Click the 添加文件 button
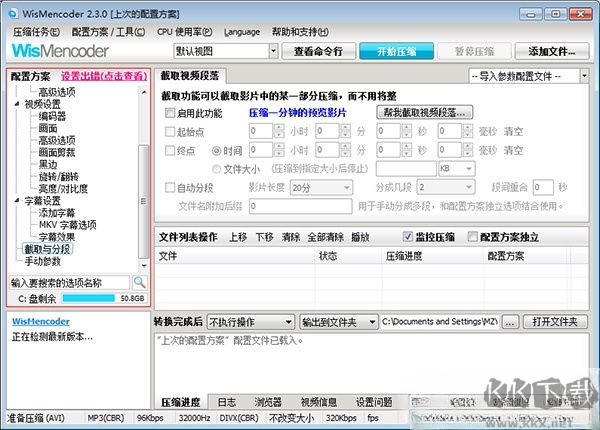The image size is (600, 430). 552,51
